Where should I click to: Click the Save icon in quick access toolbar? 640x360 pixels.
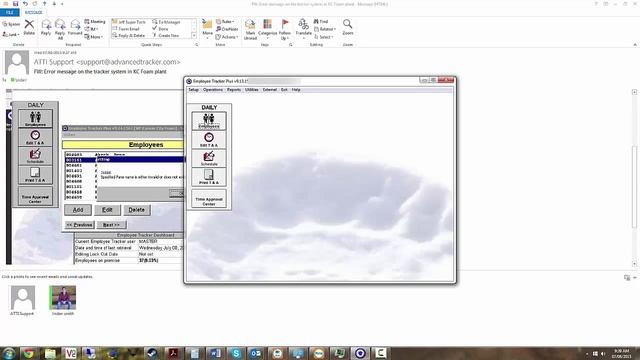(x=16, y=4)
